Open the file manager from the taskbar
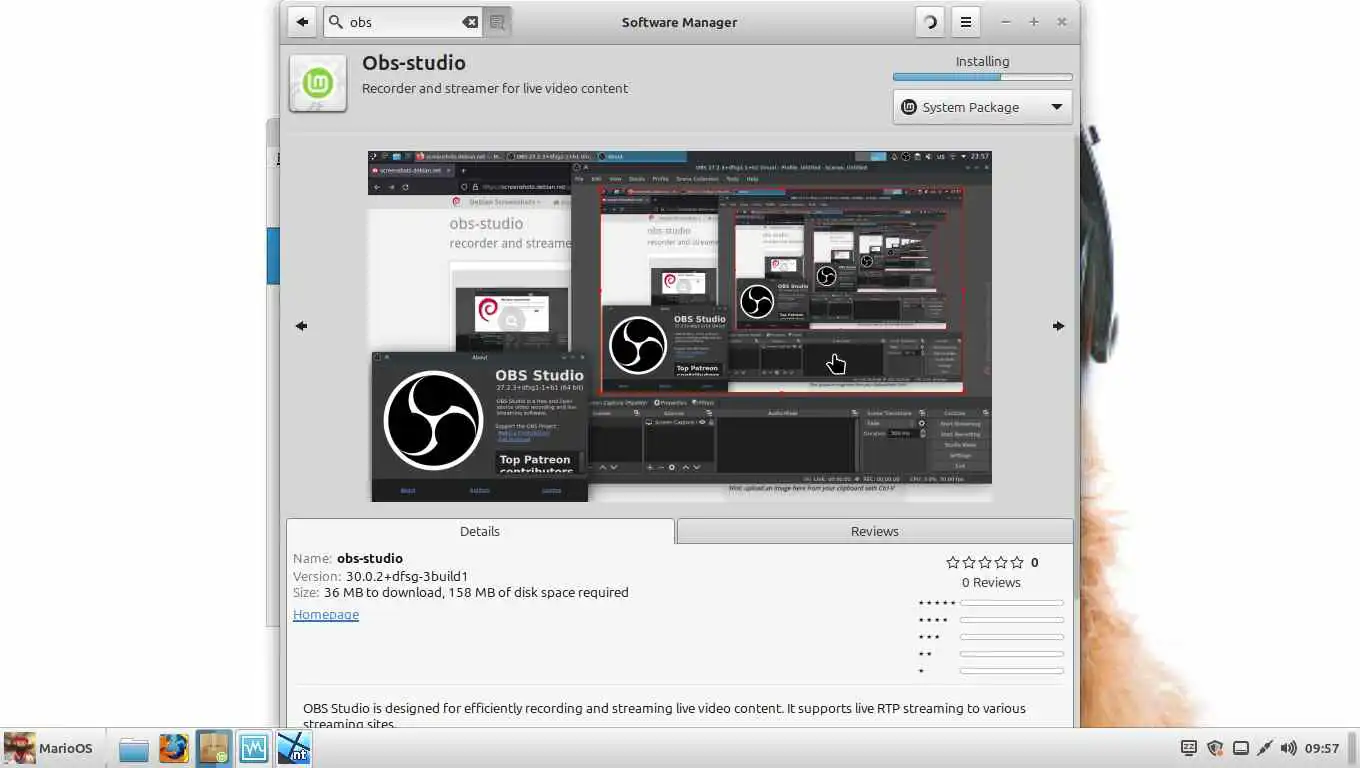 click(x=133, y=748)
